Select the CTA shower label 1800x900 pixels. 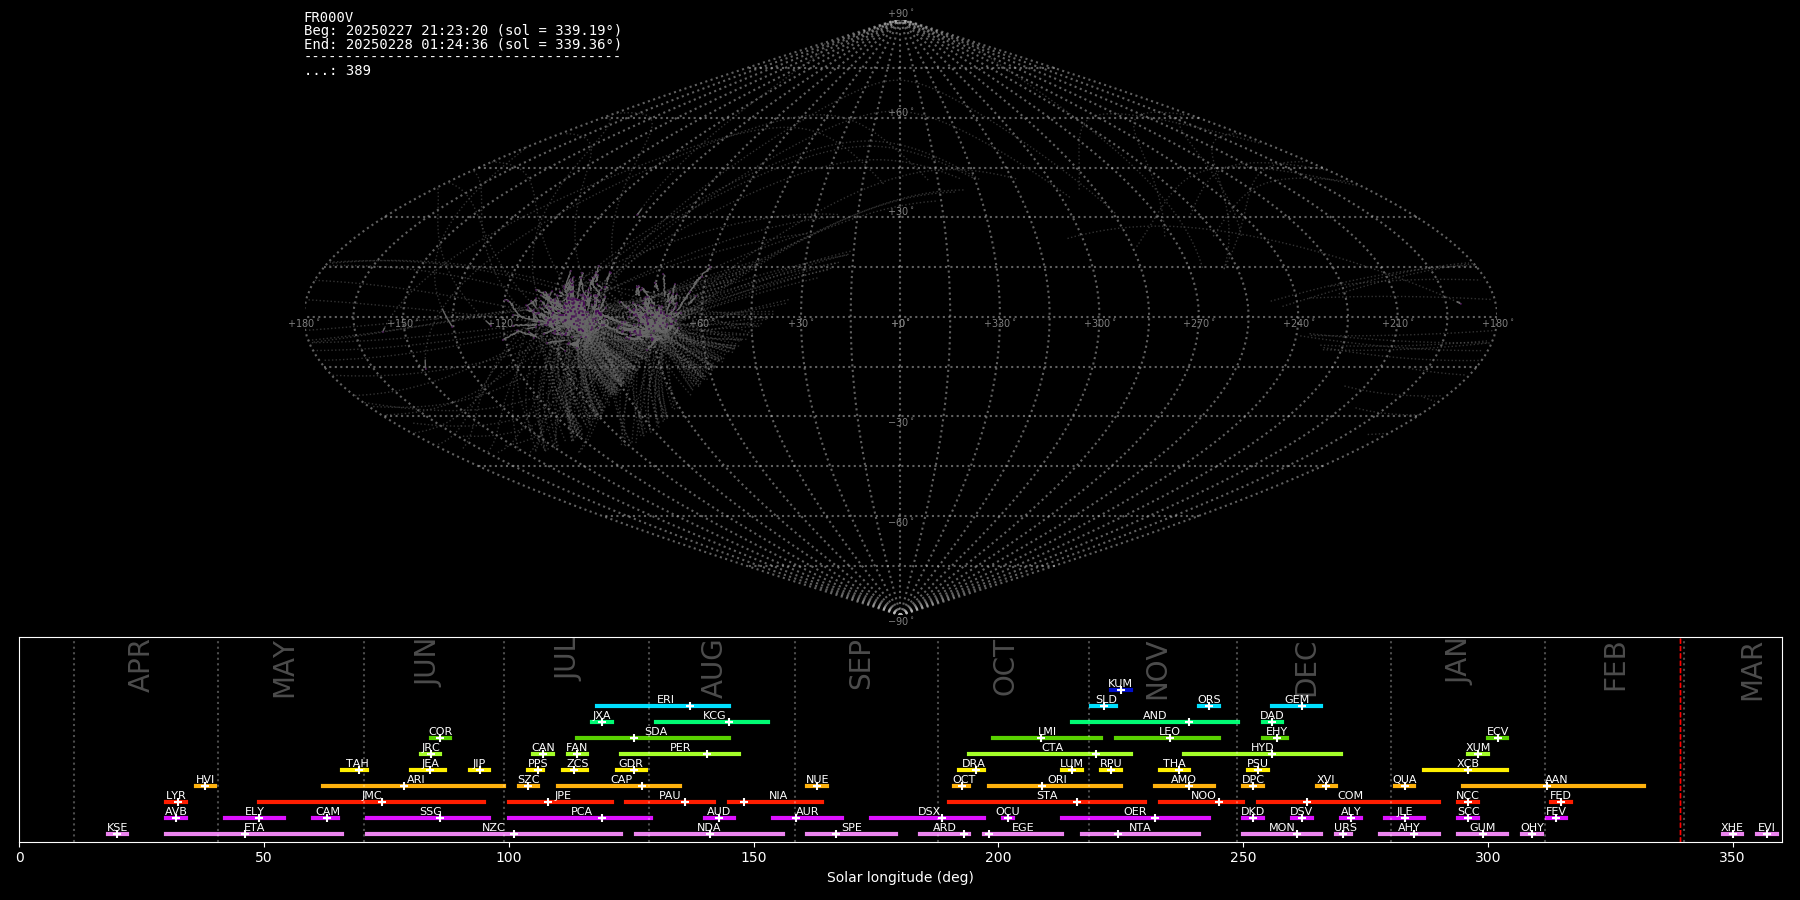pos(1052,748)
